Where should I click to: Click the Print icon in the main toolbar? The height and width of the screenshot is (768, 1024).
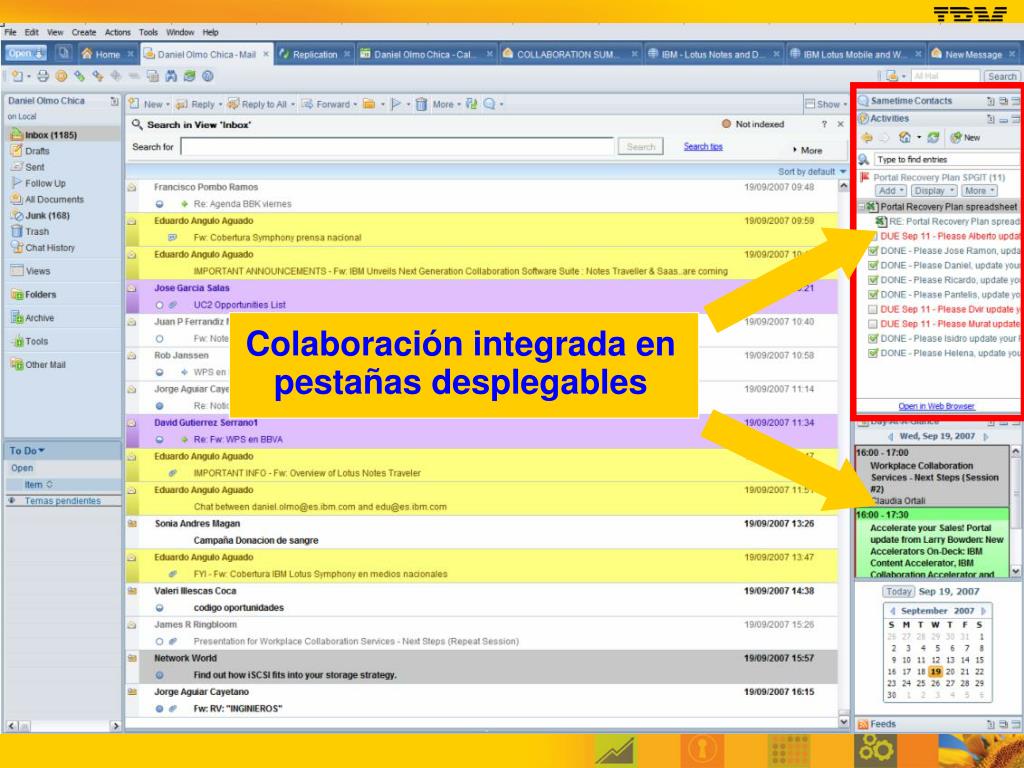[x=43, y=76]
